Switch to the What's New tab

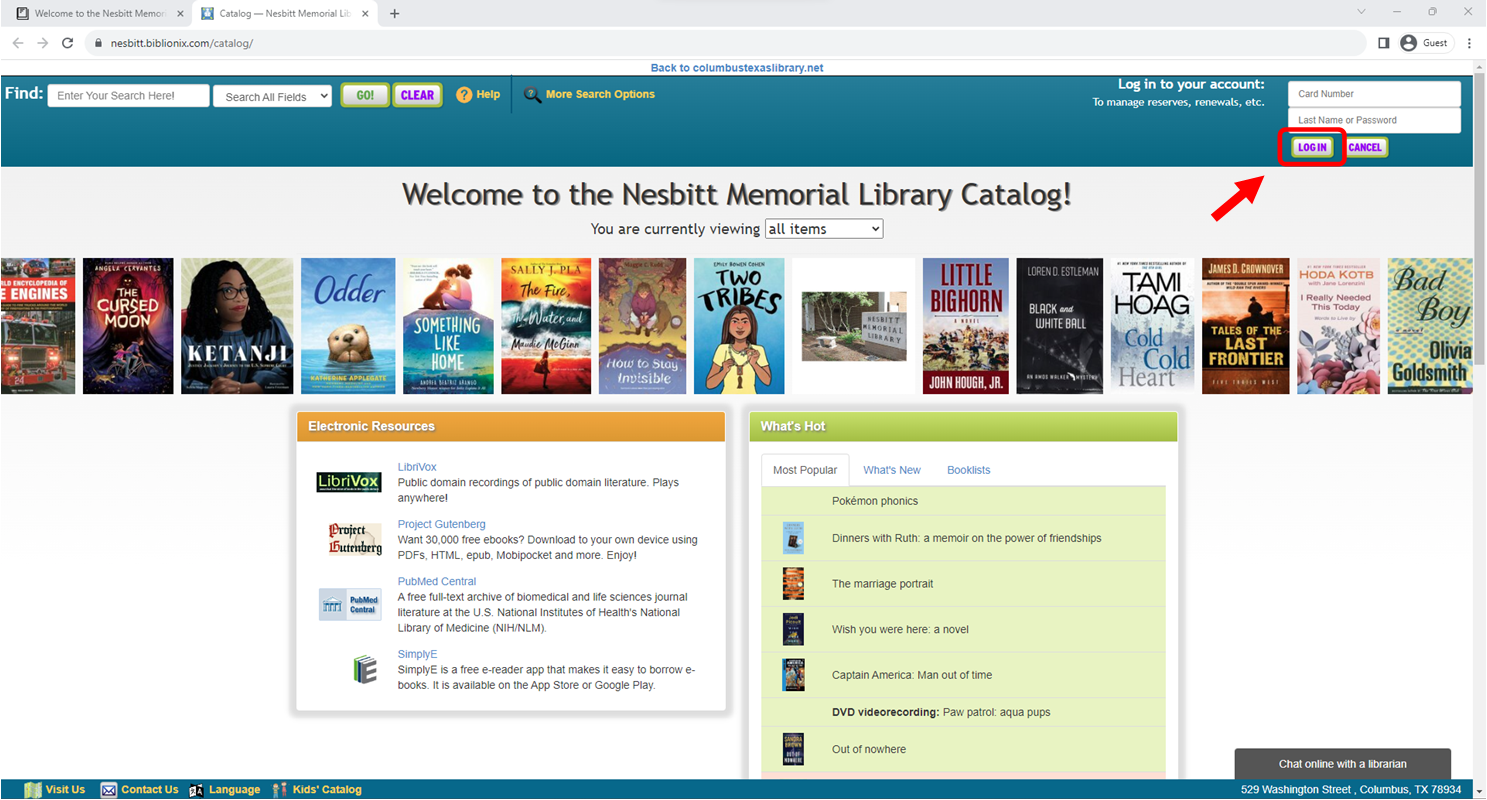click(x=891, y=470)
